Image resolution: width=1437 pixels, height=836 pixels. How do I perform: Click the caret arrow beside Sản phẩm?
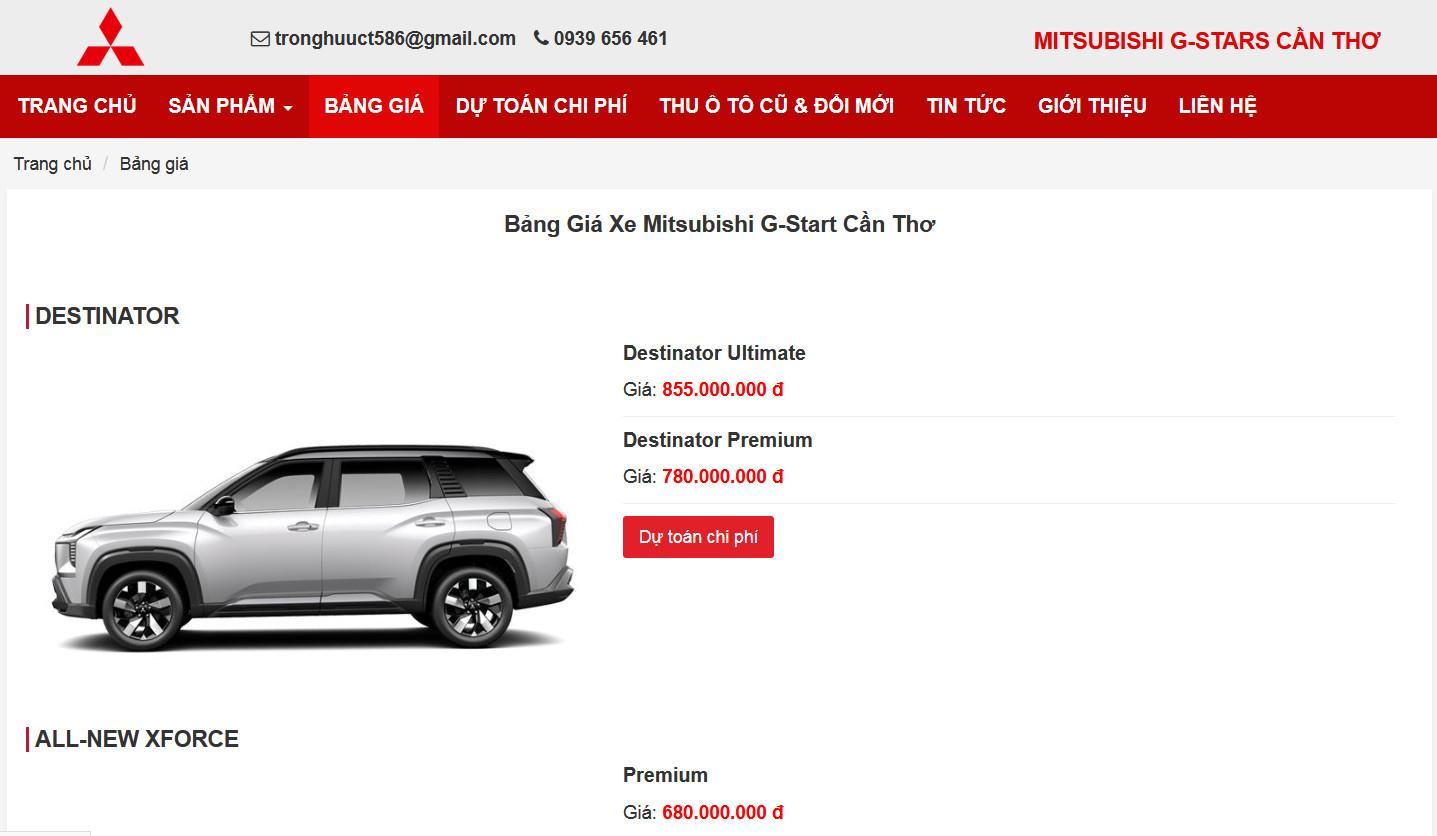(x=288, y=108)
